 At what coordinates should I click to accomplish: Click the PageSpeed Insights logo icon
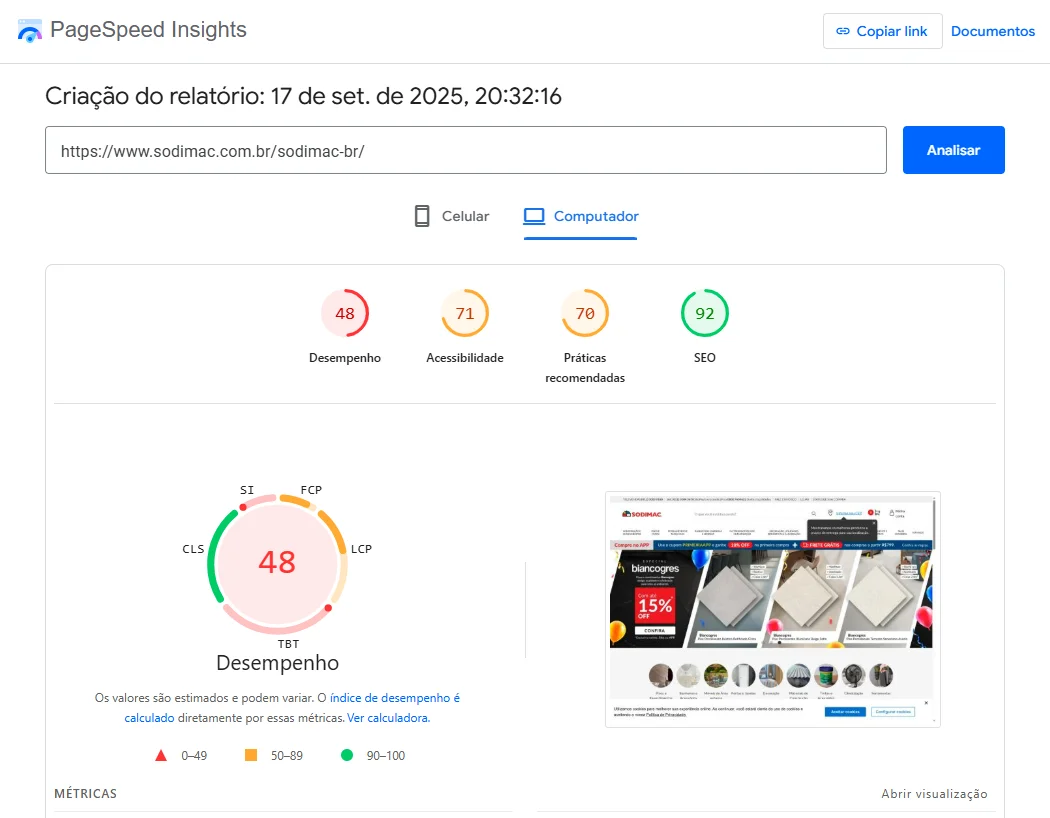30,31
